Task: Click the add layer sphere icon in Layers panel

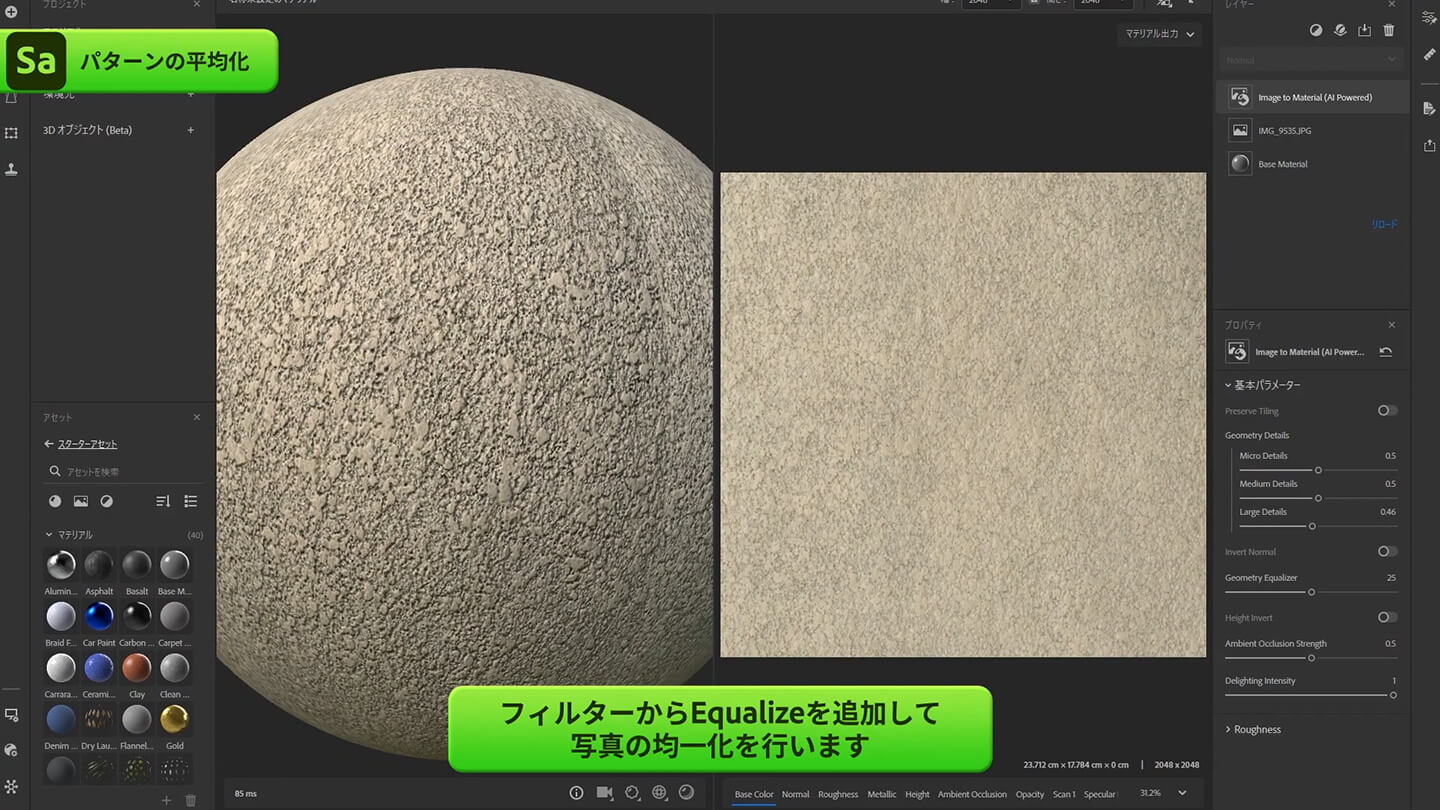Action: tap(1340, 31)
